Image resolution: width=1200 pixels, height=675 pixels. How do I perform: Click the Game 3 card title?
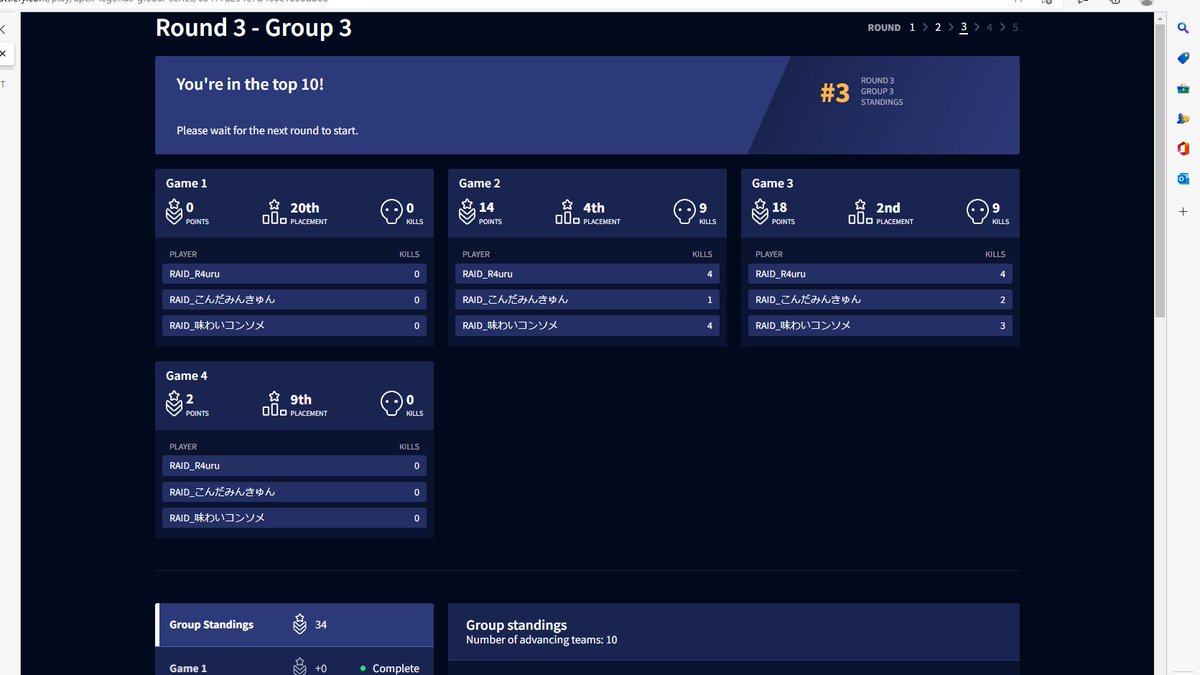(773, 183)
